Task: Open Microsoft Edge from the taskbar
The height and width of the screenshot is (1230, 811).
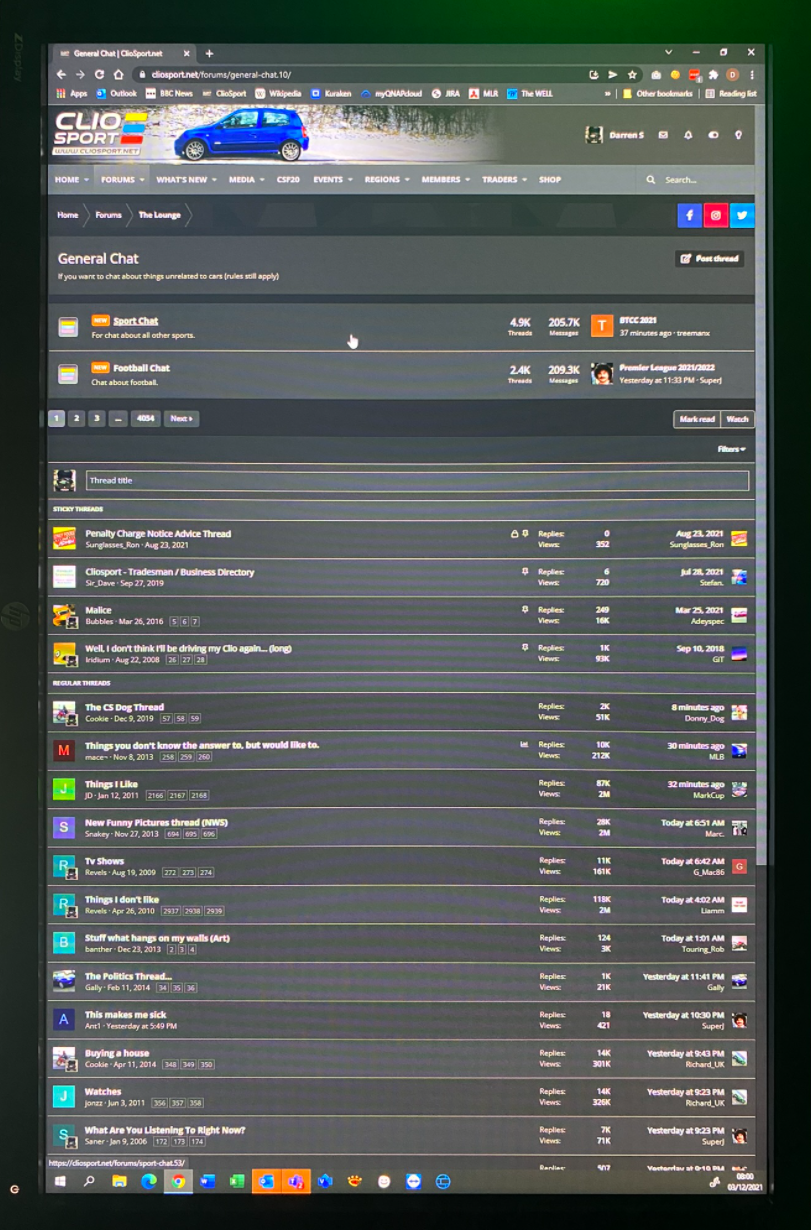Action: 149,1181
